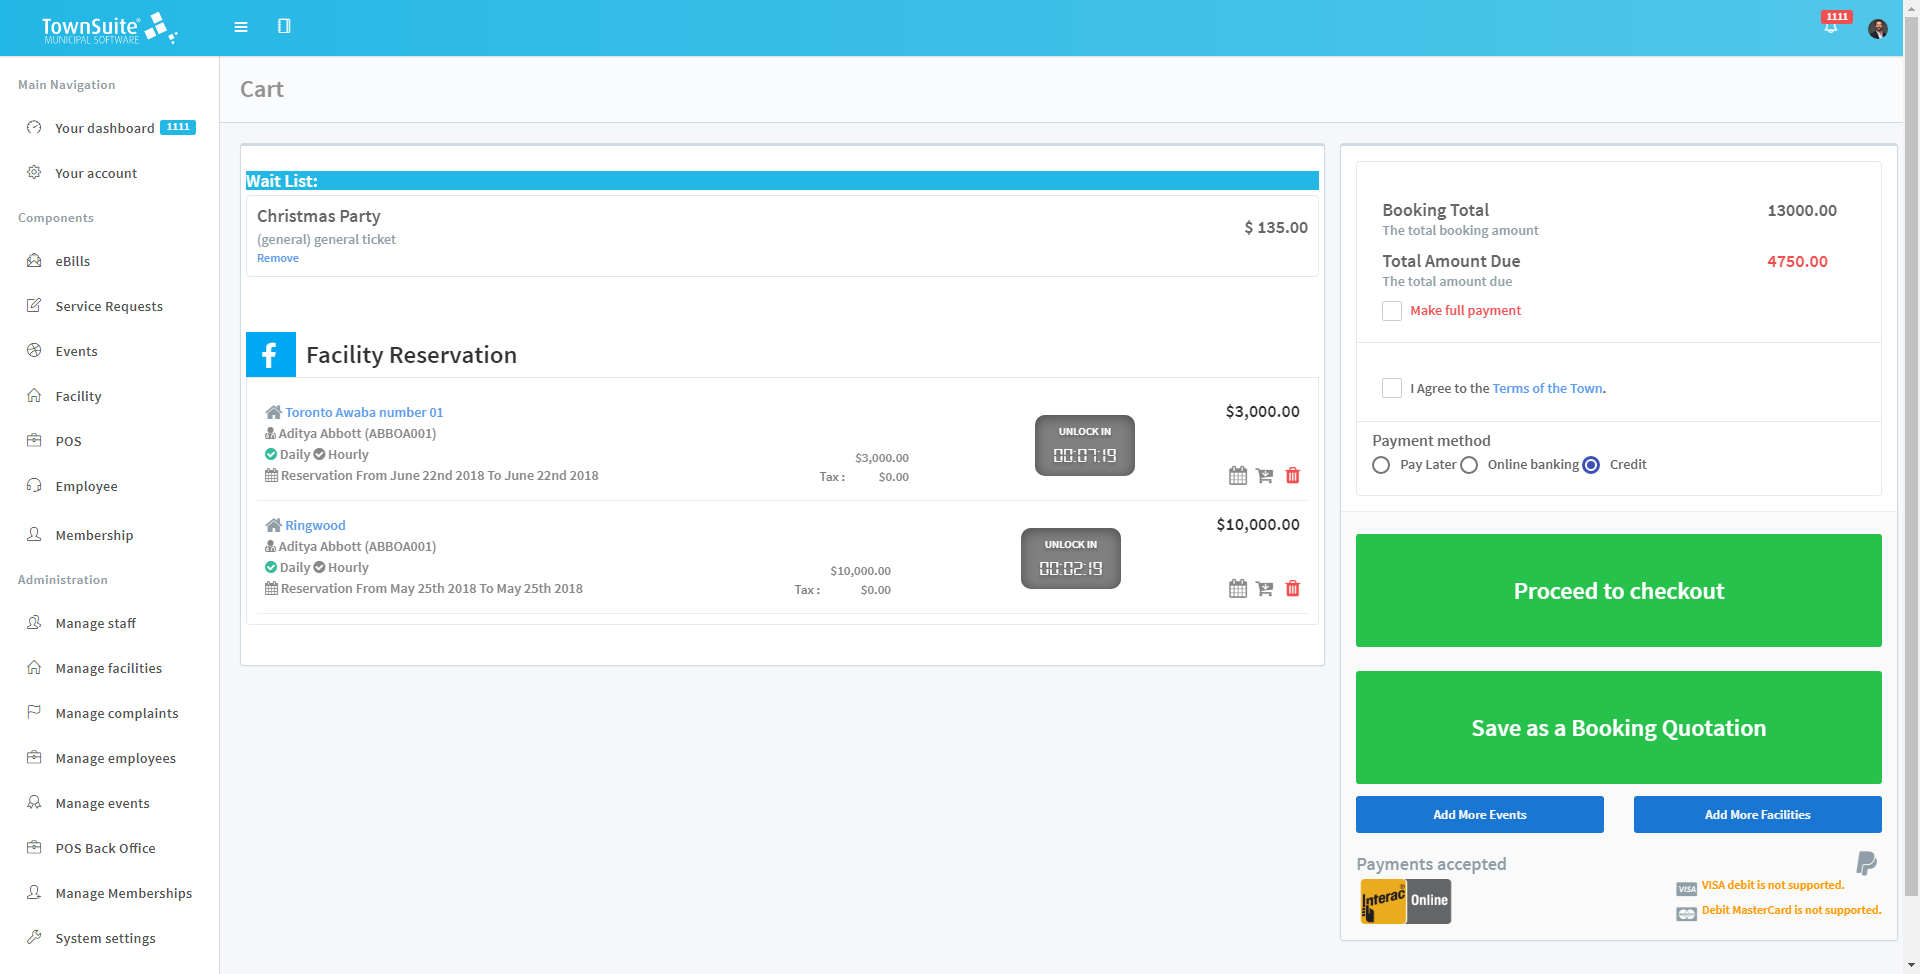Click the Facebook icon beside Facility Reservation
This screenshot has width=1920, height=974.
click(270, 355)
